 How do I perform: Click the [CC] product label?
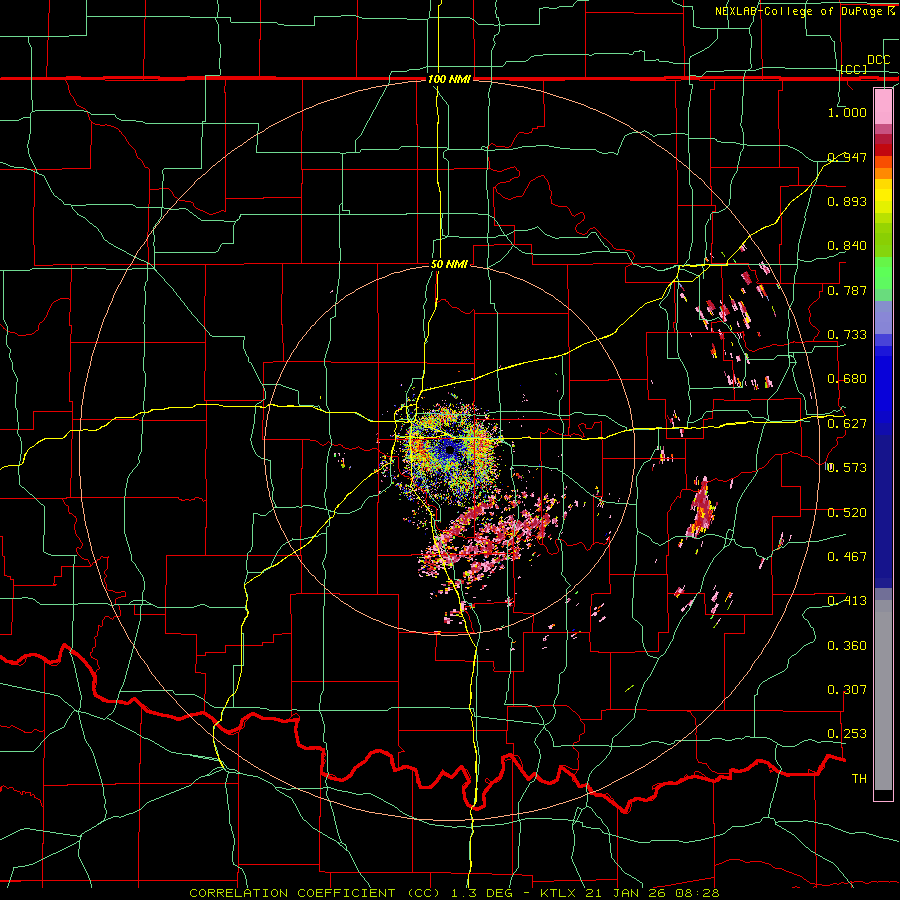(854, 69)
